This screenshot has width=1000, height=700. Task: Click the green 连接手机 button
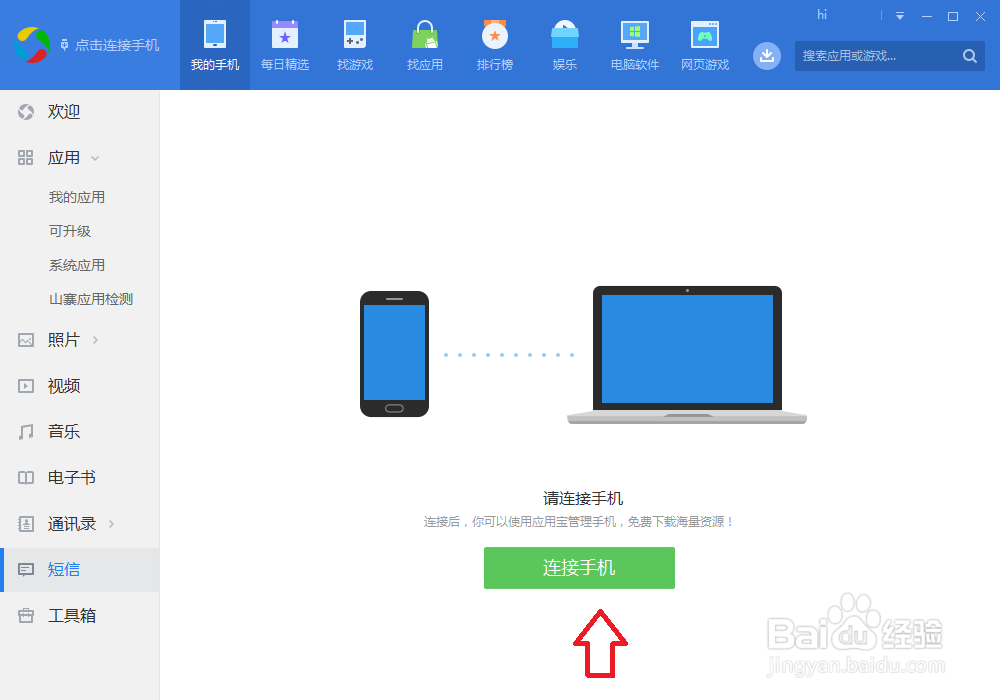click(x=579, y=568)
